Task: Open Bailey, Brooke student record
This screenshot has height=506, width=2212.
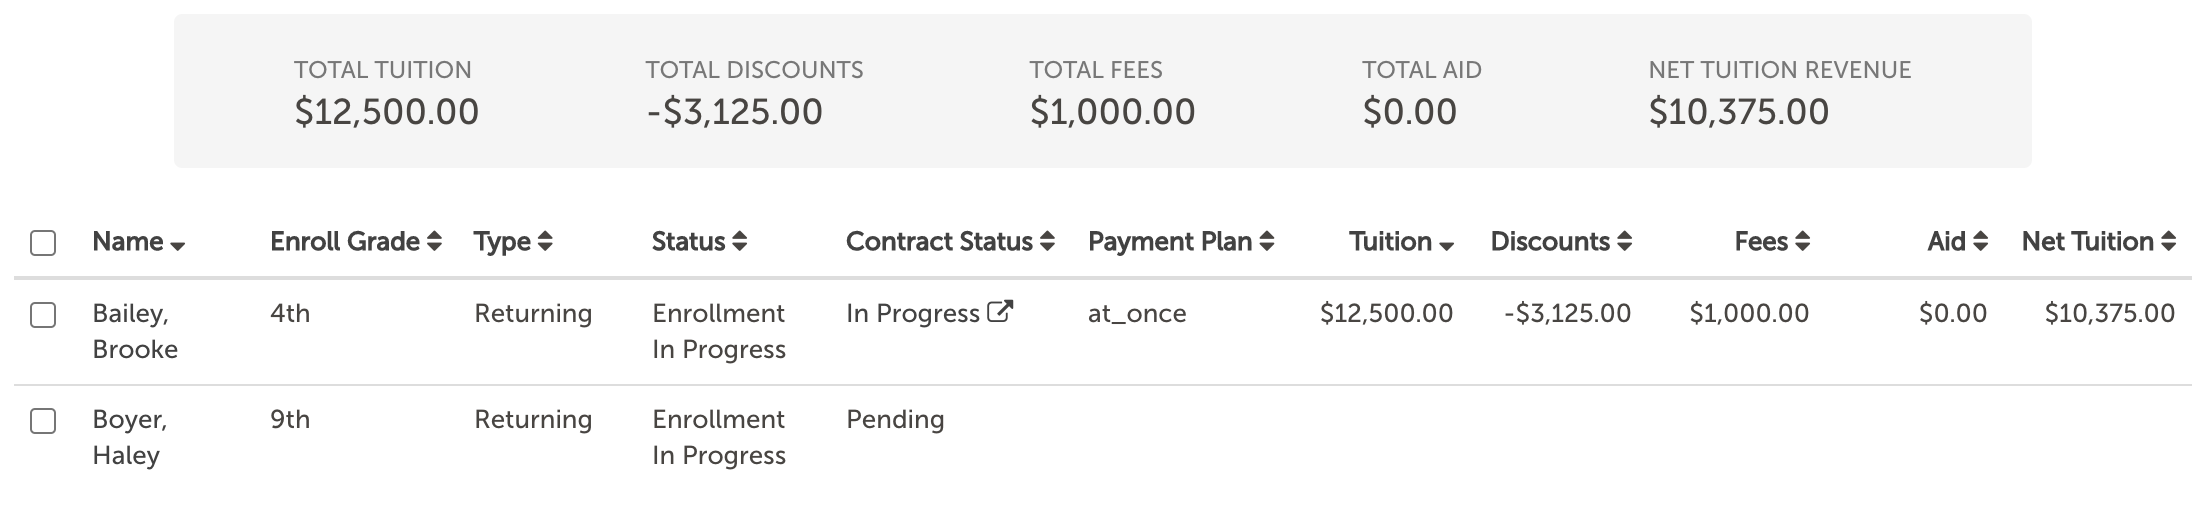Action: 135,331
